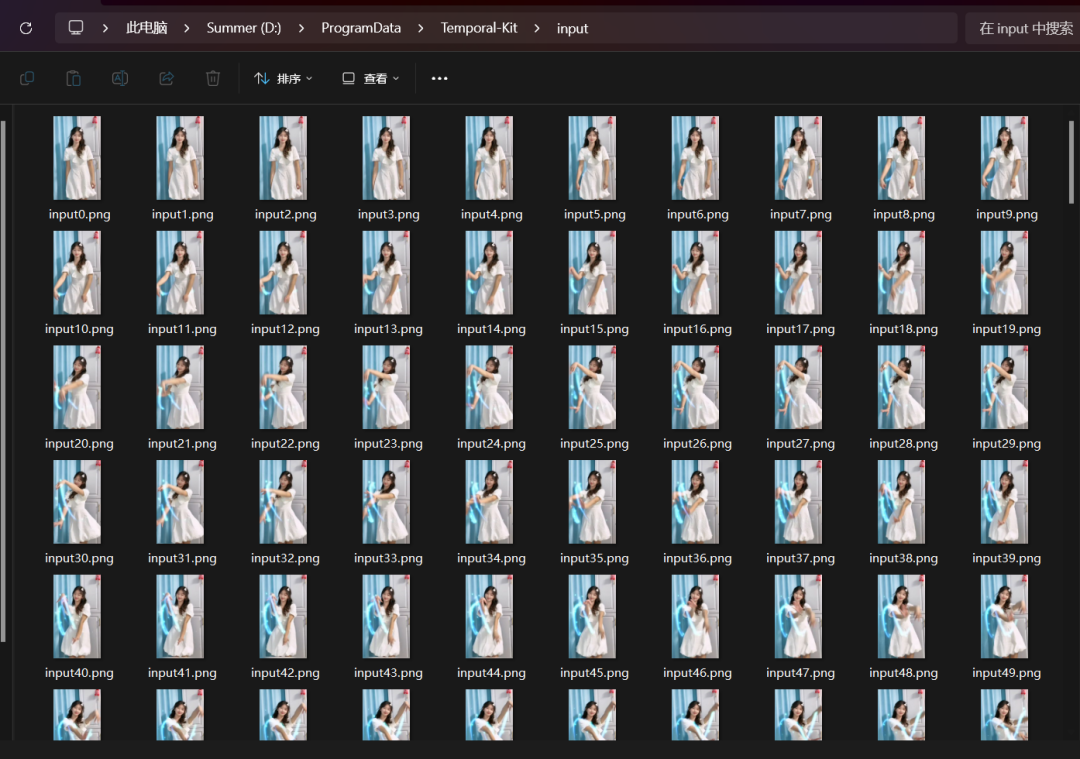1080x759 pixels.
Task: Select input10.png thumbnail
Action: point(77,273)
